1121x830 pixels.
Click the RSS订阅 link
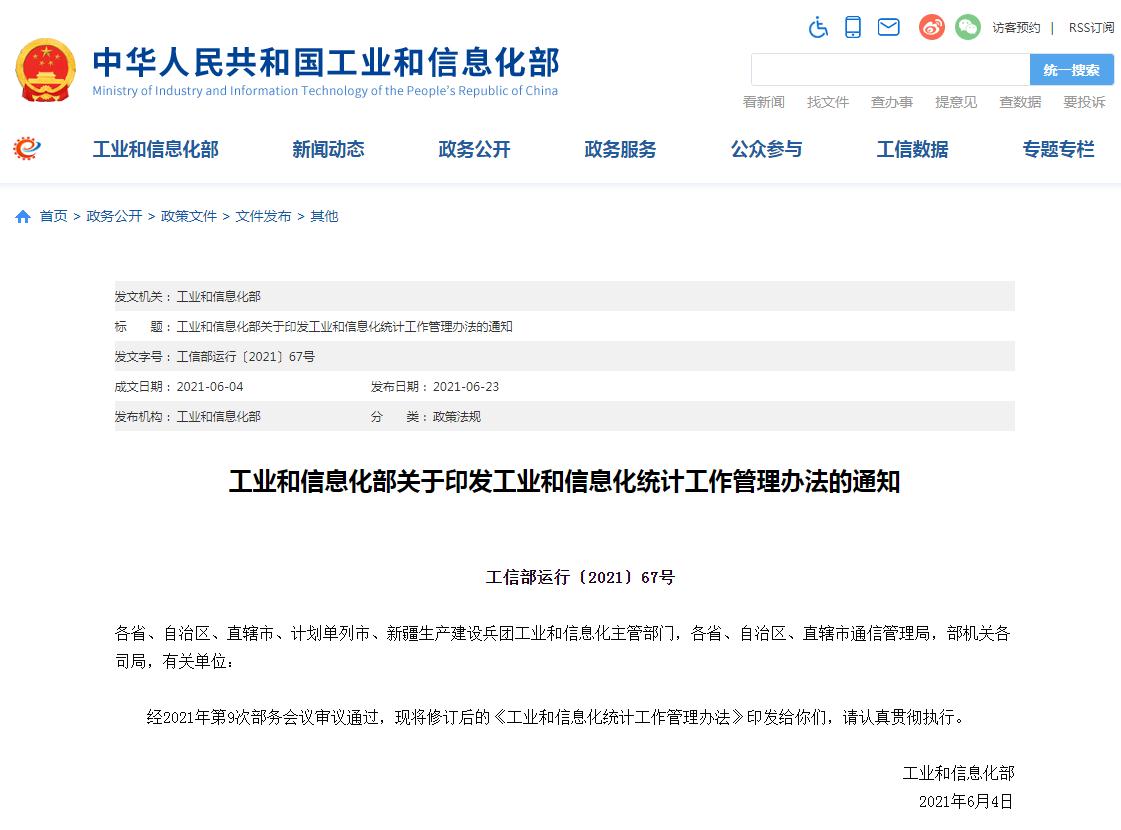(x=1091, y=28)
